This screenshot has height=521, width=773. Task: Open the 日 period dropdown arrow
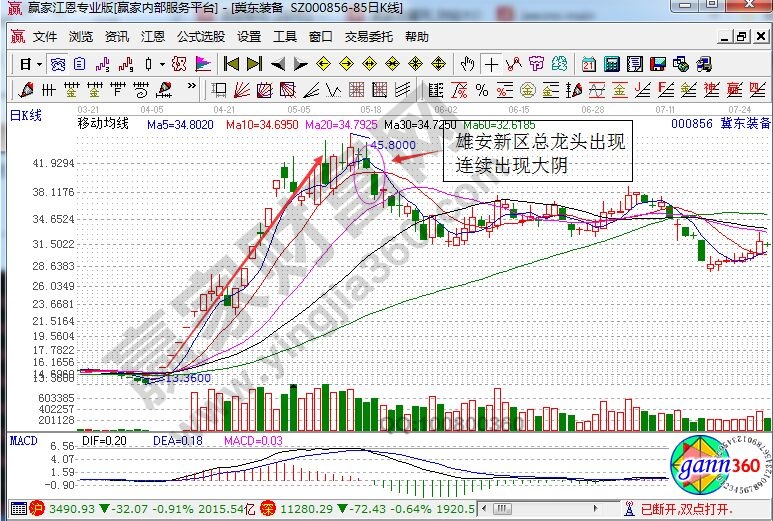38,64
